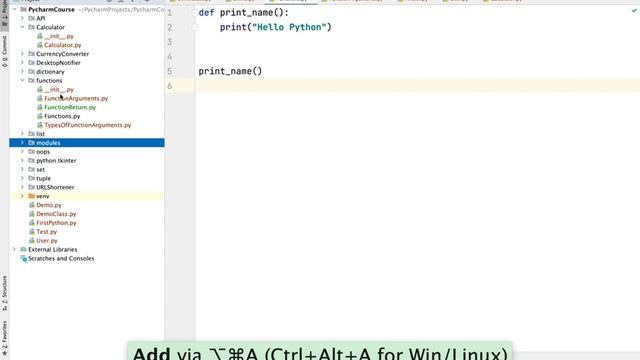This screenshot has width=640, height=360.
Task: Click the file icon of TypesOfFunctionArguments.py
Action: click(40, 125)
